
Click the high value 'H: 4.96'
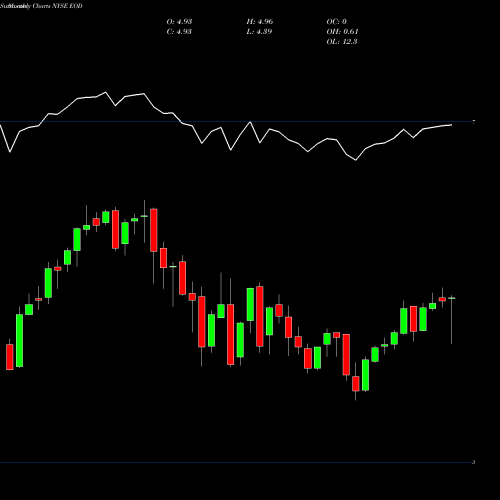tap(260, 21)
